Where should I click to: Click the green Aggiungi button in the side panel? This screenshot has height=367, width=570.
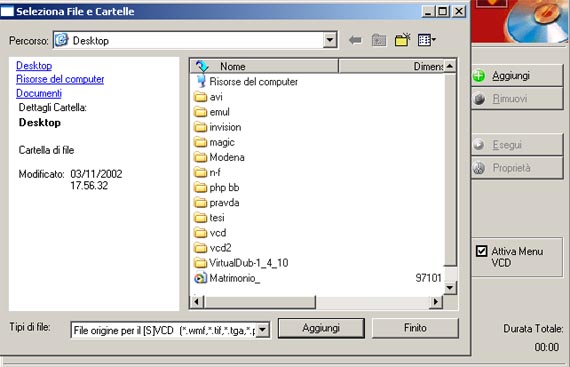click(x=517, y=76)
